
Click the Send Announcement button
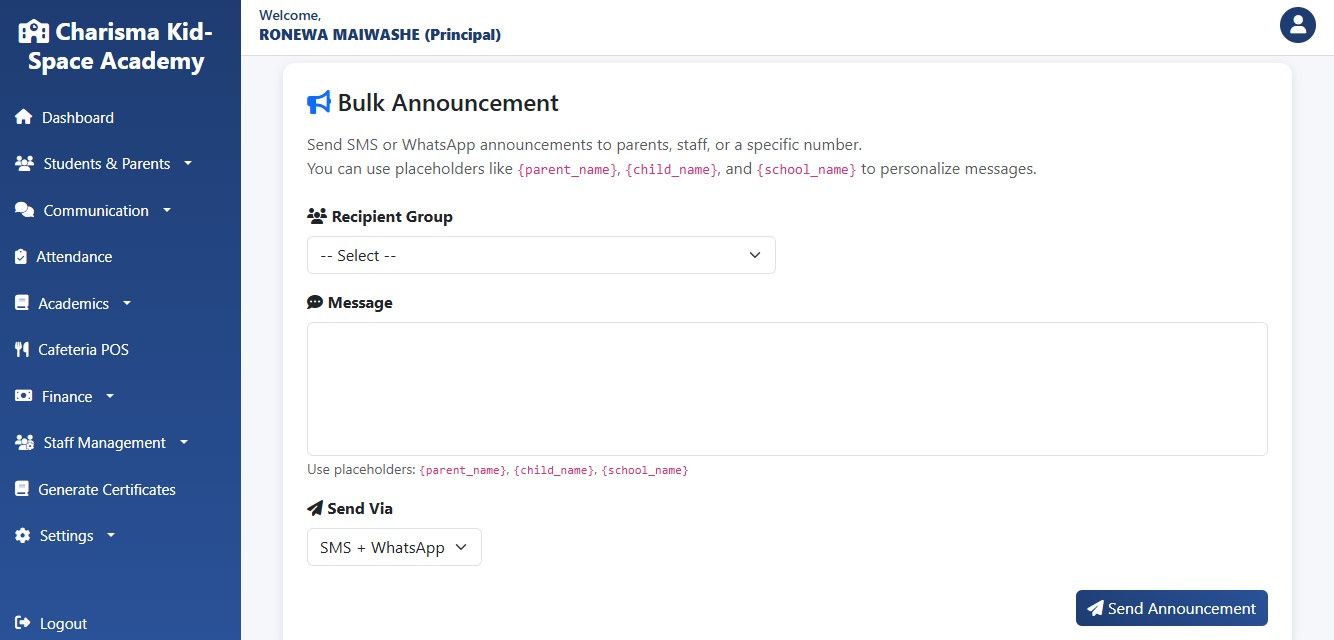[x=1171, y=608]
